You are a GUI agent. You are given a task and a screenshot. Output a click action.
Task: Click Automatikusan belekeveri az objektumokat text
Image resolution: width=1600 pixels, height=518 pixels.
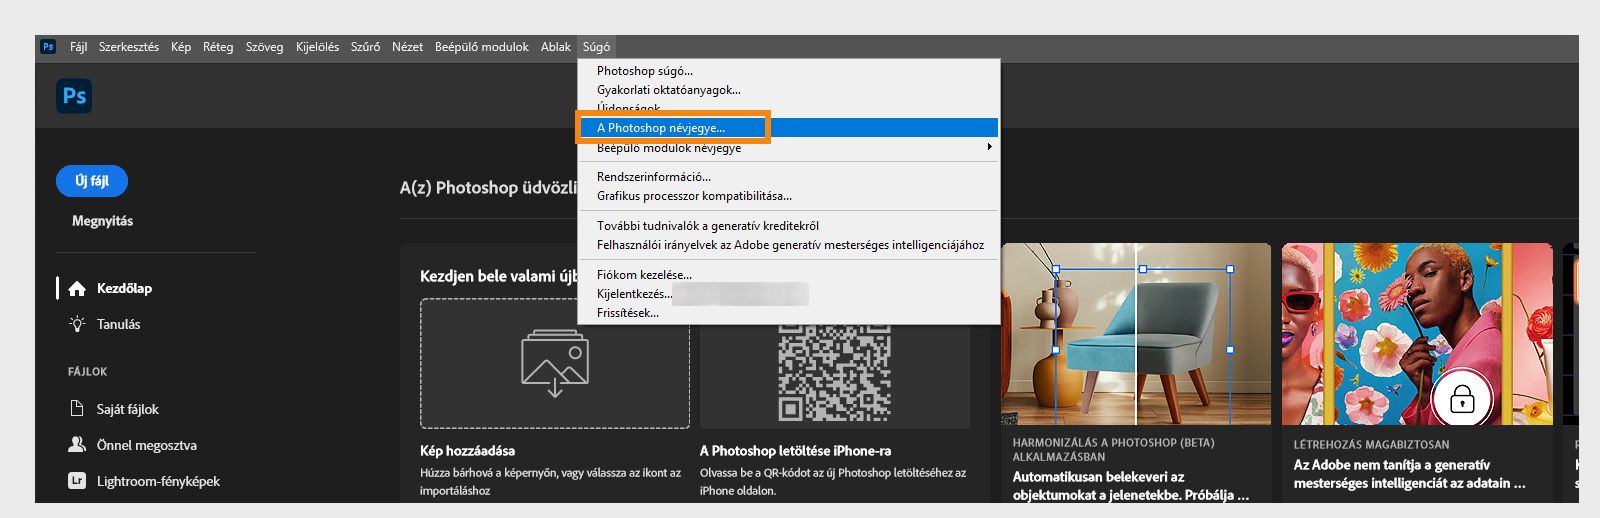click(1131, 486)
